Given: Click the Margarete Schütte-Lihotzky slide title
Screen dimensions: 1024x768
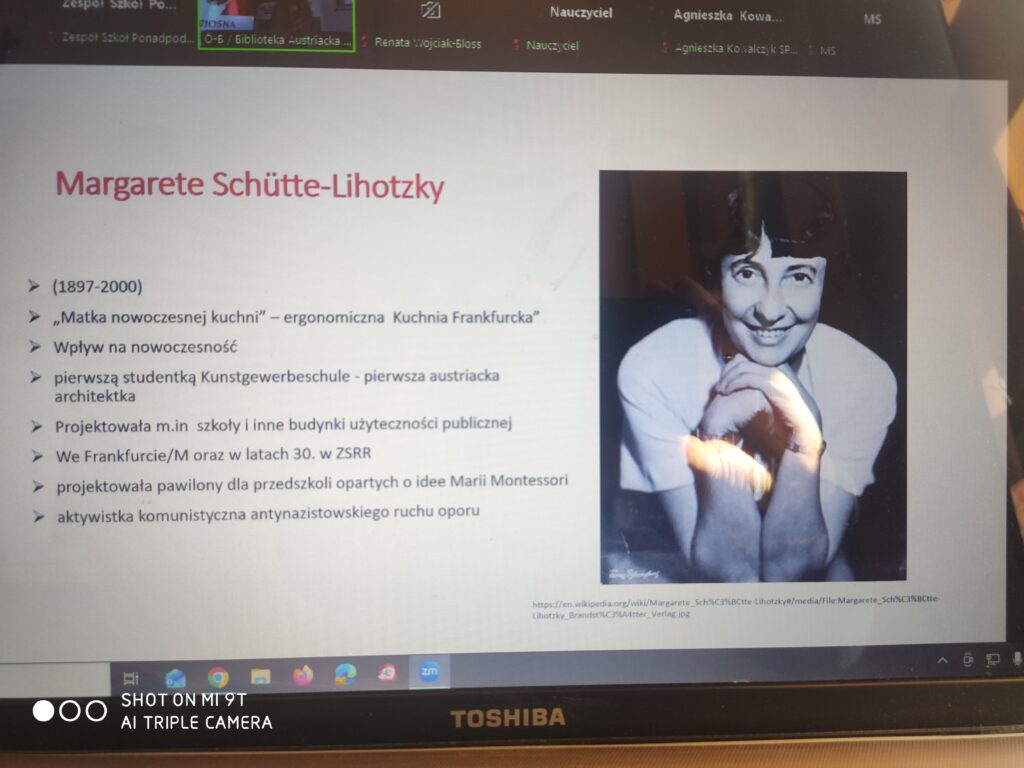Looking at the screenshot, I should (x=249, y=185).
